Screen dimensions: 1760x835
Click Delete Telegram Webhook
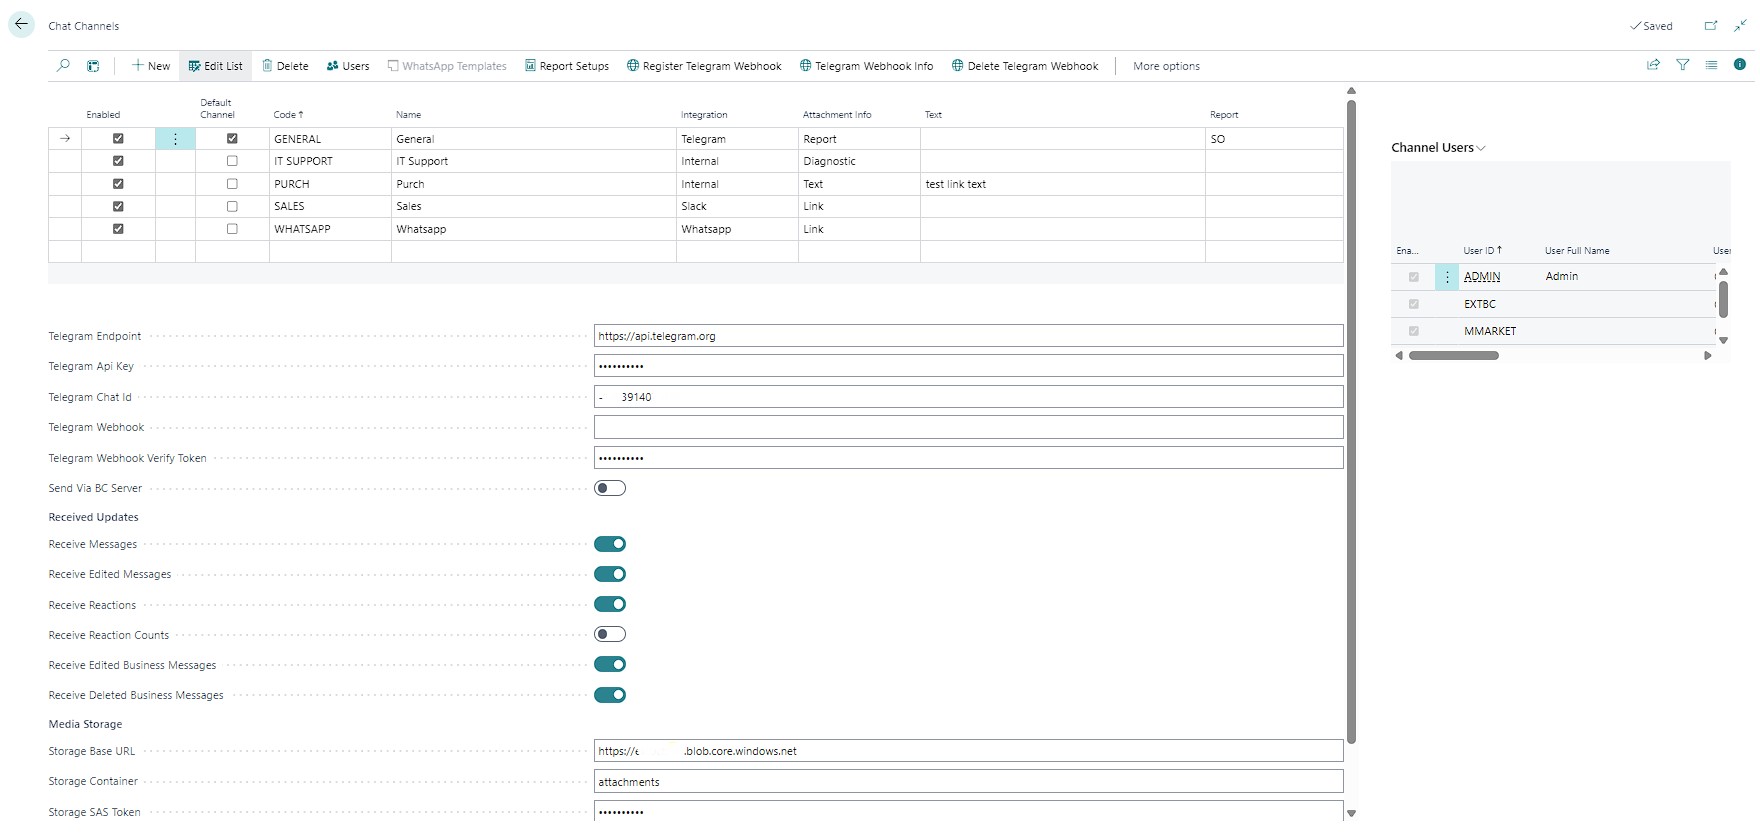pos(1025,66)
